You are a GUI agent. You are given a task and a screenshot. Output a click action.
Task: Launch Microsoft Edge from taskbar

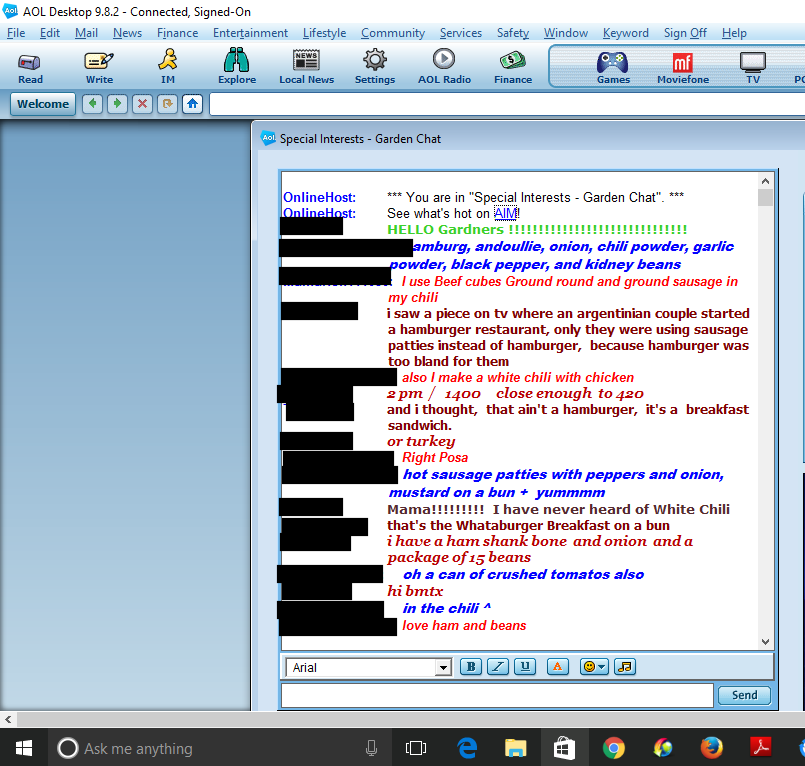(467, 748)
